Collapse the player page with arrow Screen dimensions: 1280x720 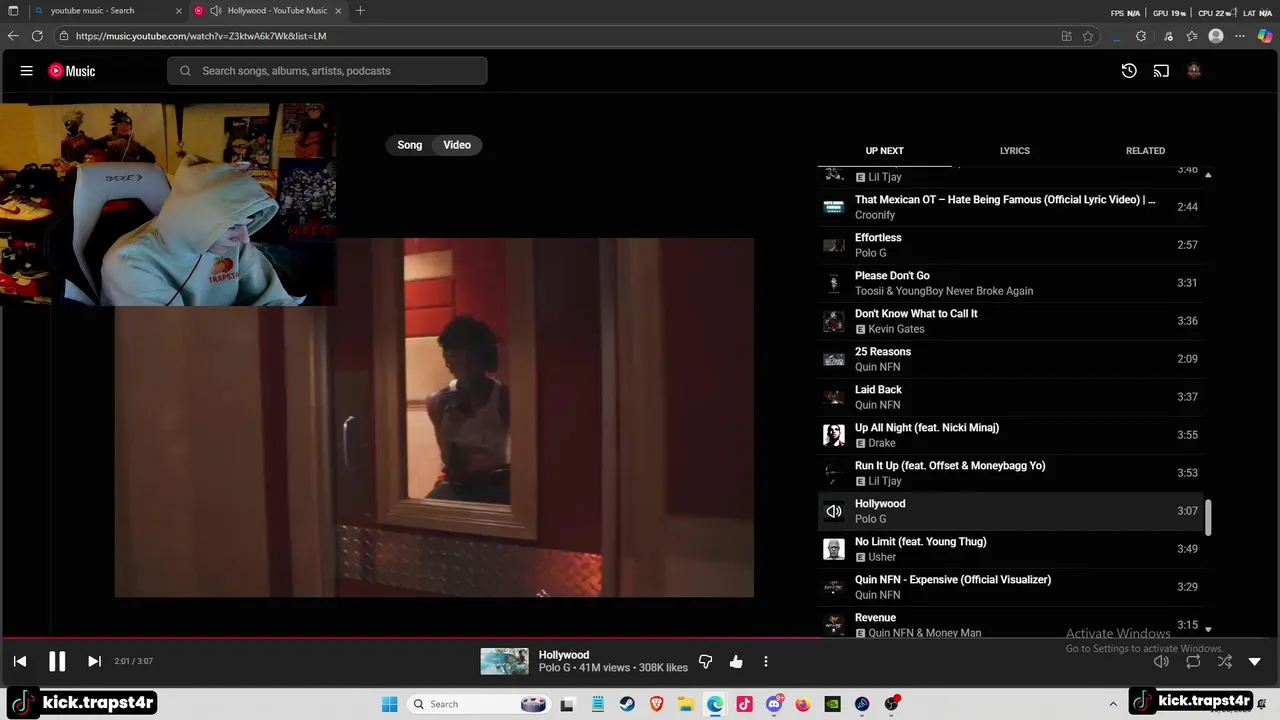(1255, 661)
